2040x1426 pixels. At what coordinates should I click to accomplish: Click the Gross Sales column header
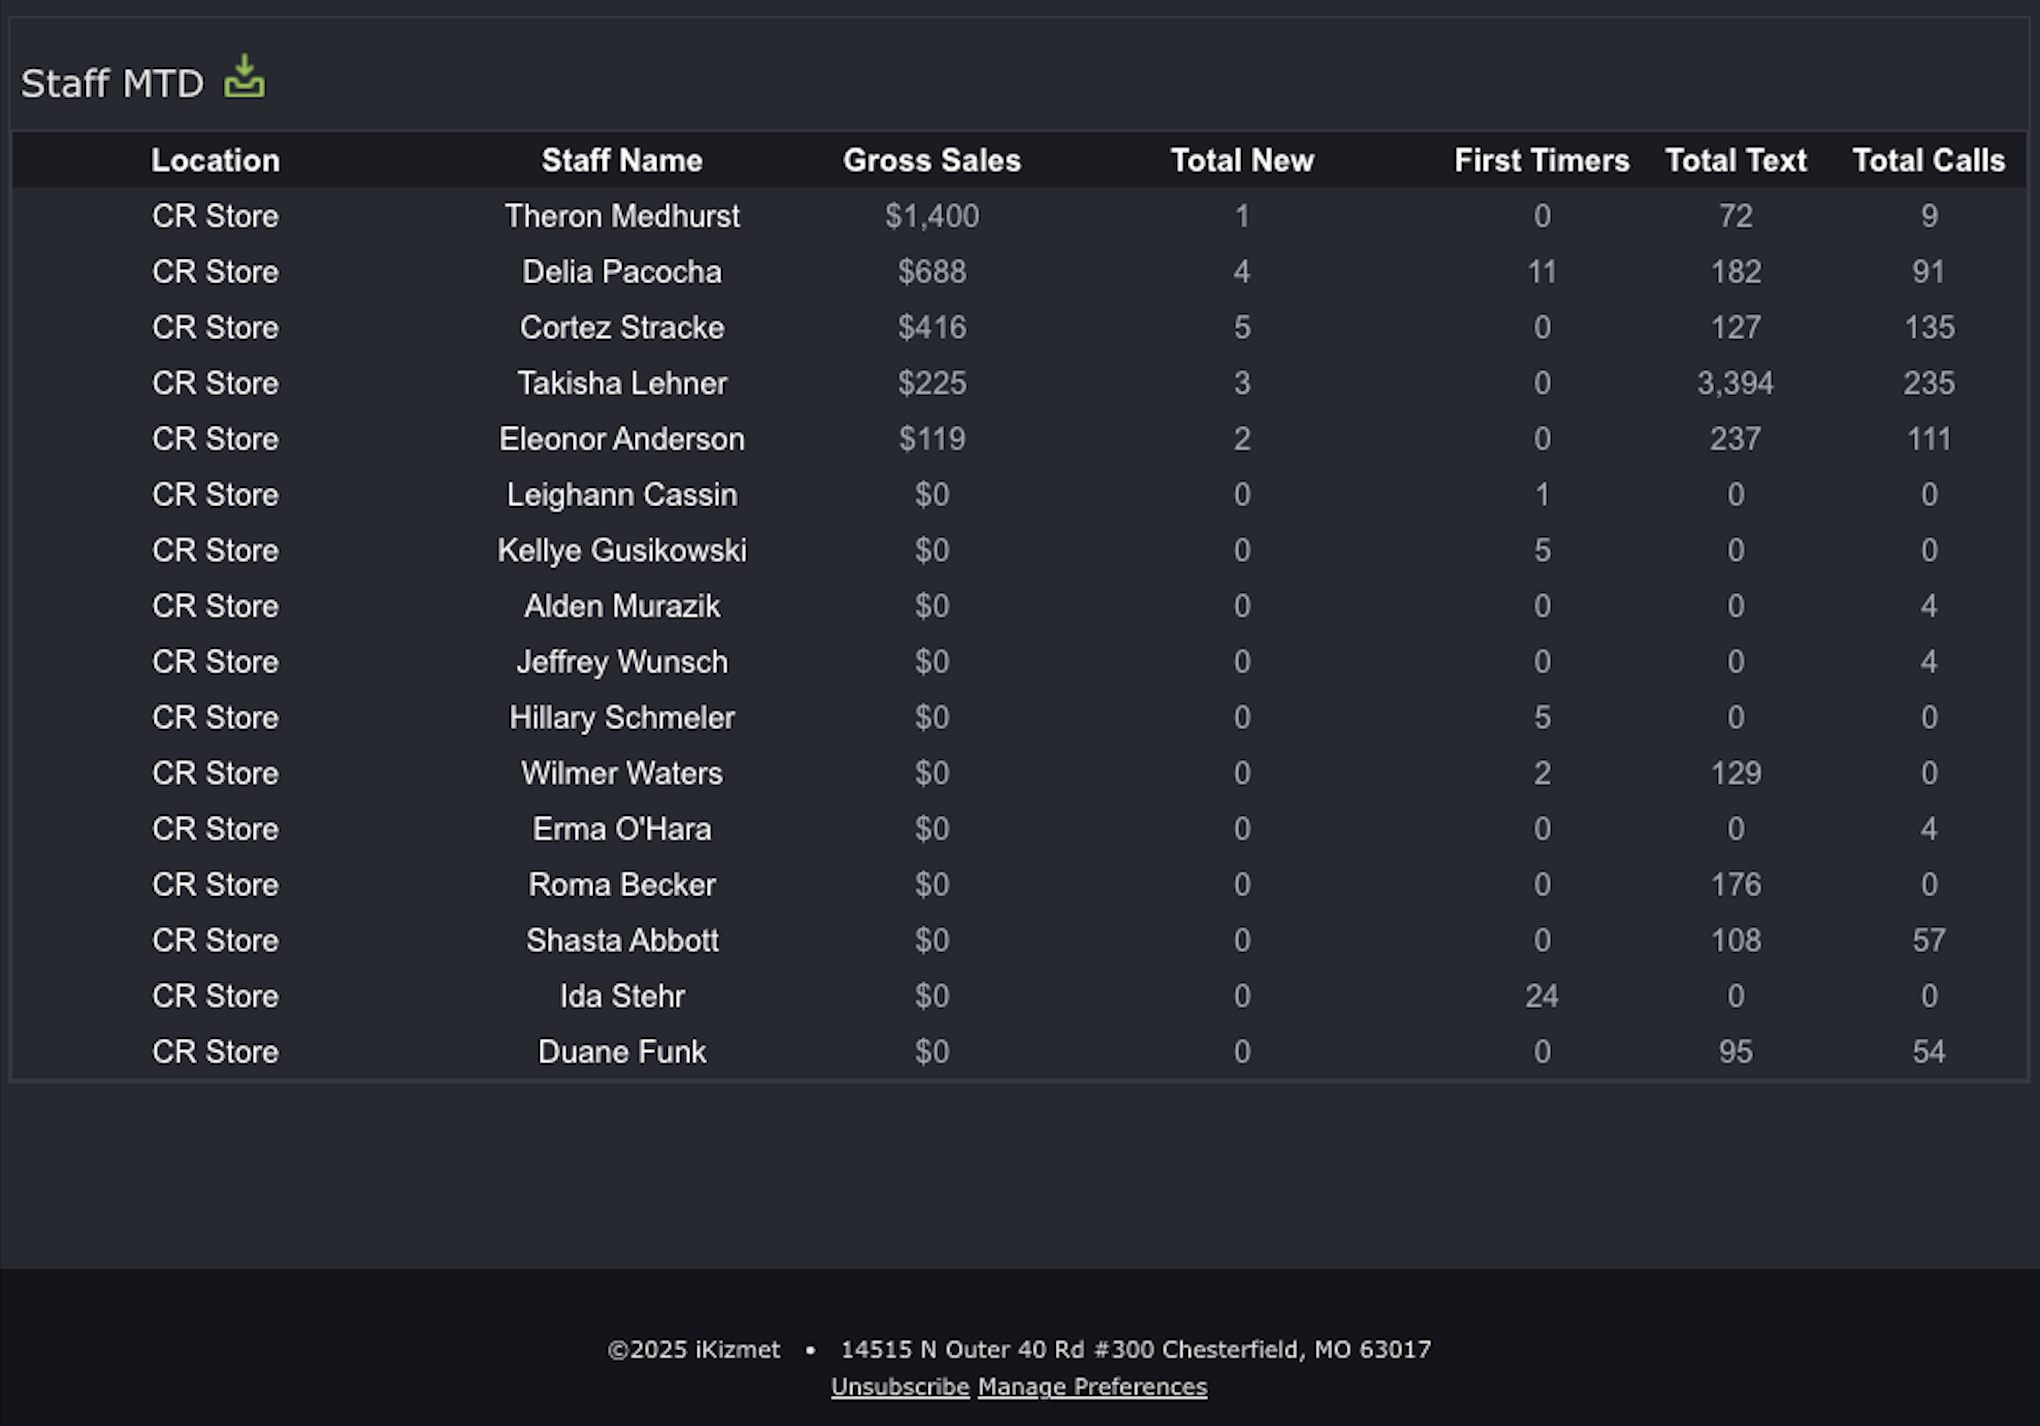click(x=932, y=160)
